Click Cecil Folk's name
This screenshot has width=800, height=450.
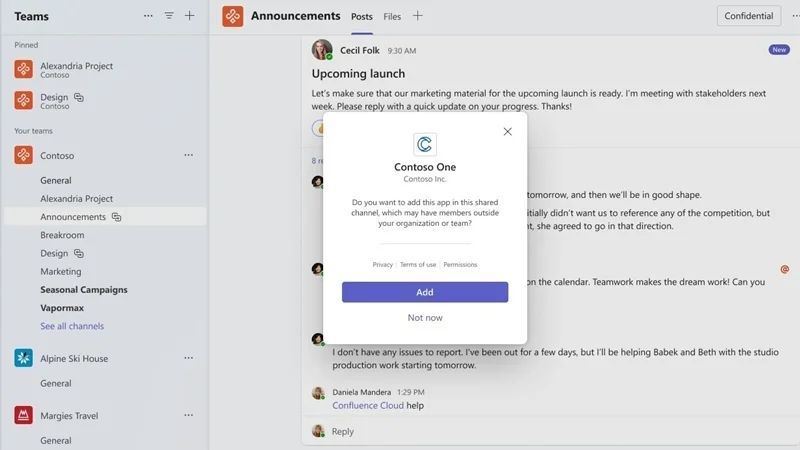pyautogui.click(x=360, y=51)
